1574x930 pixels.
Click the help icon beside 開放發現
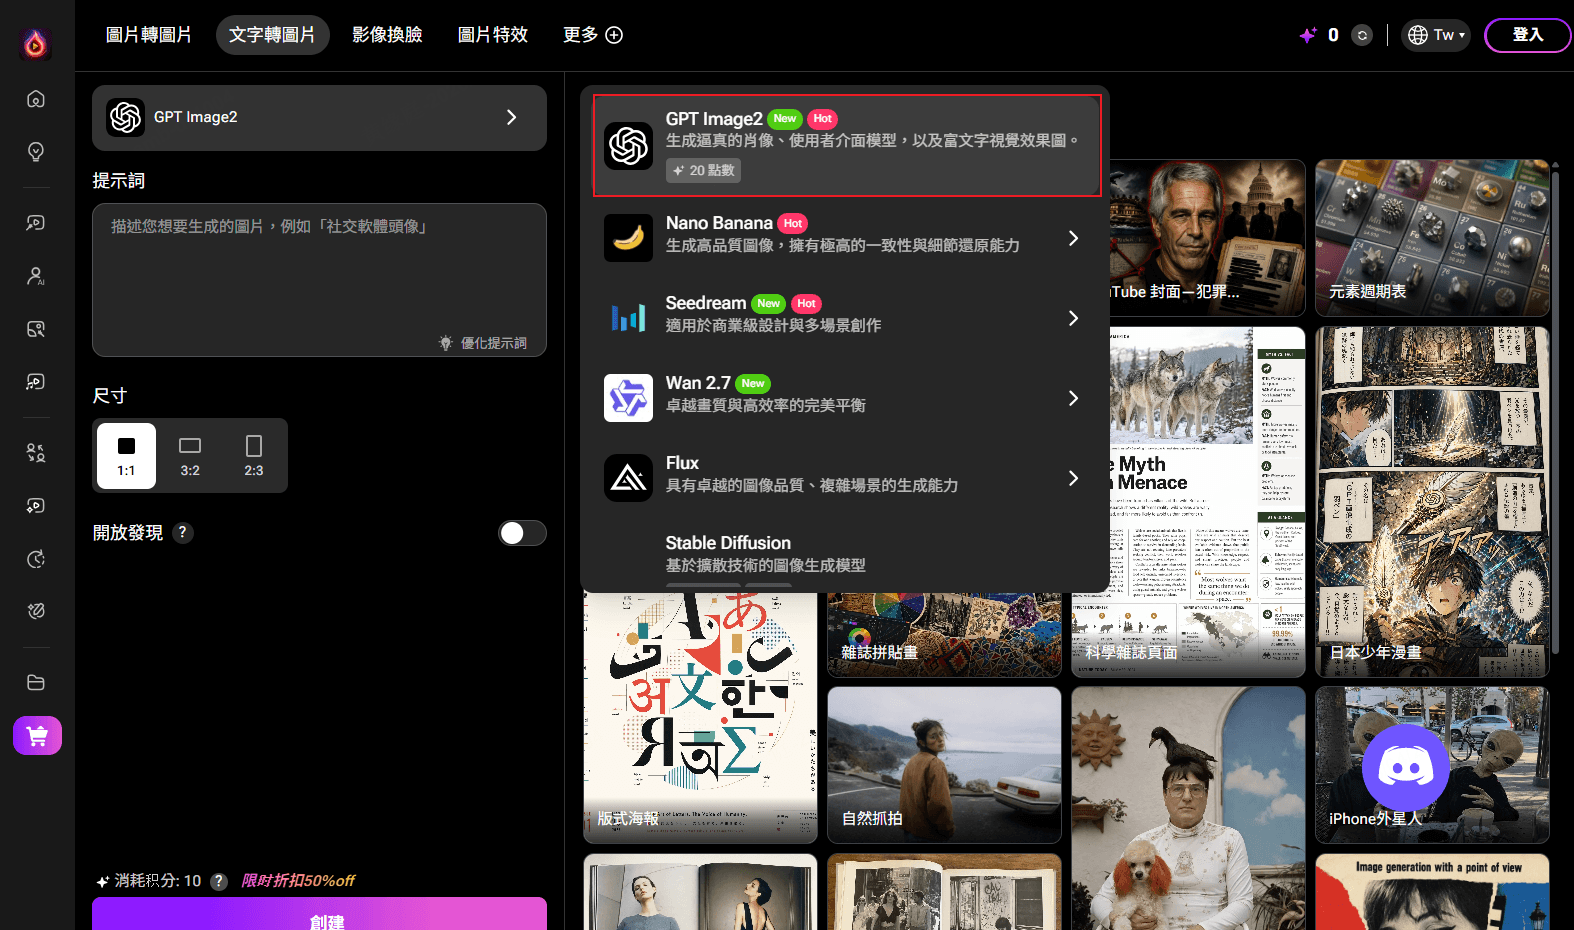(182, 533)
